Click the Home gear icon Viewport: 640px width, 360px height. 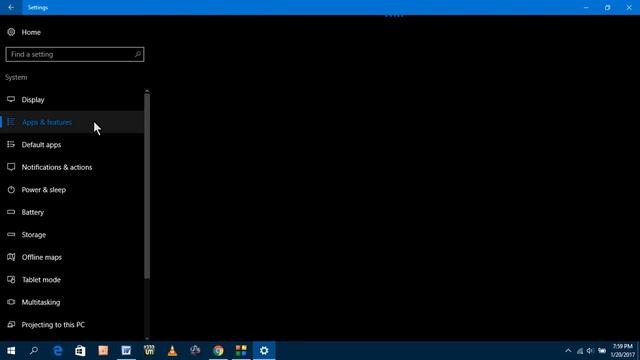(11, 32)
